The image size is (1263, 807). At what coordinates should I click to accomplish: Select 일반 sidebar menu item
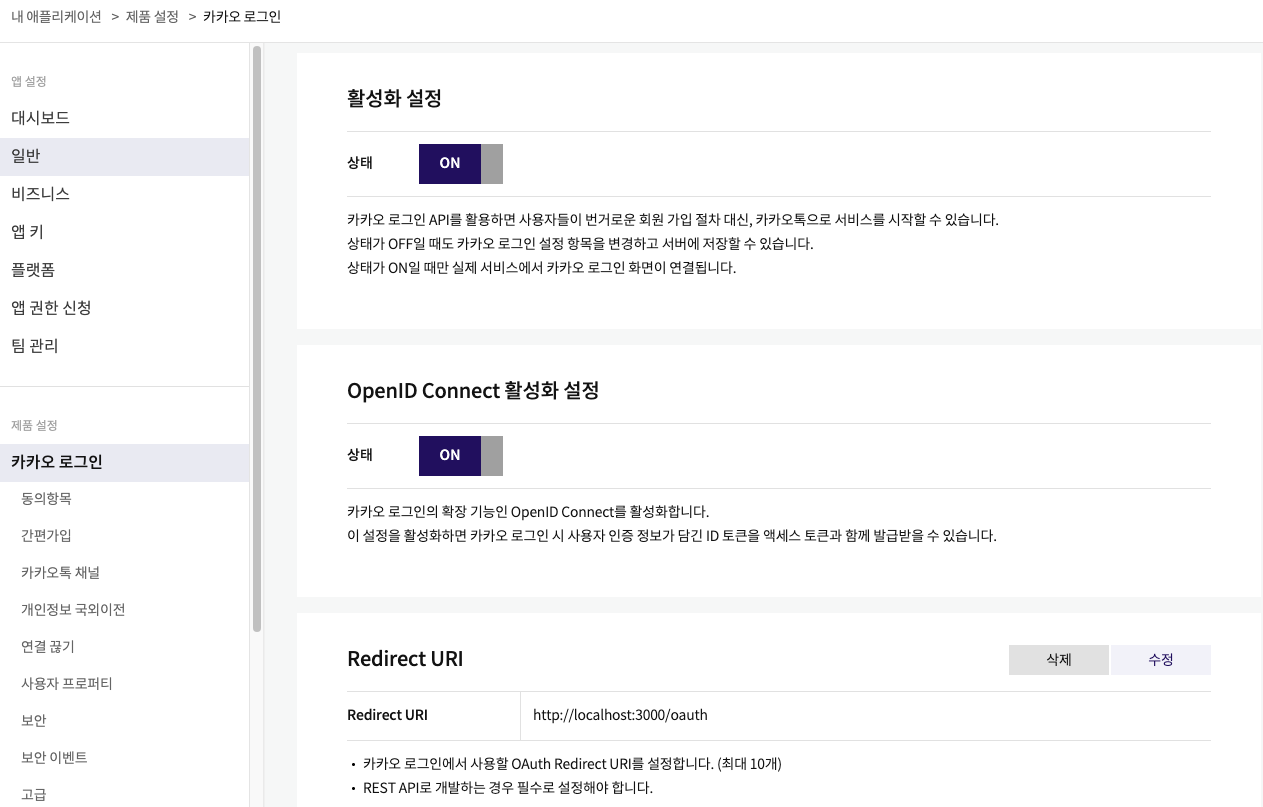coord(124,156)
